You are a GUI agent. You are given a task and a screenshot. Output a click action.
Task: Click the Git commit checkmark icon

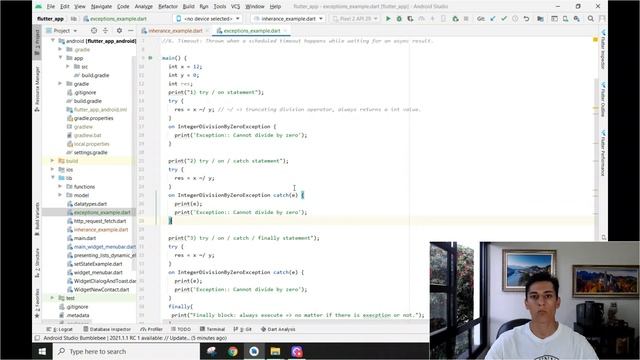coord(504,19)
